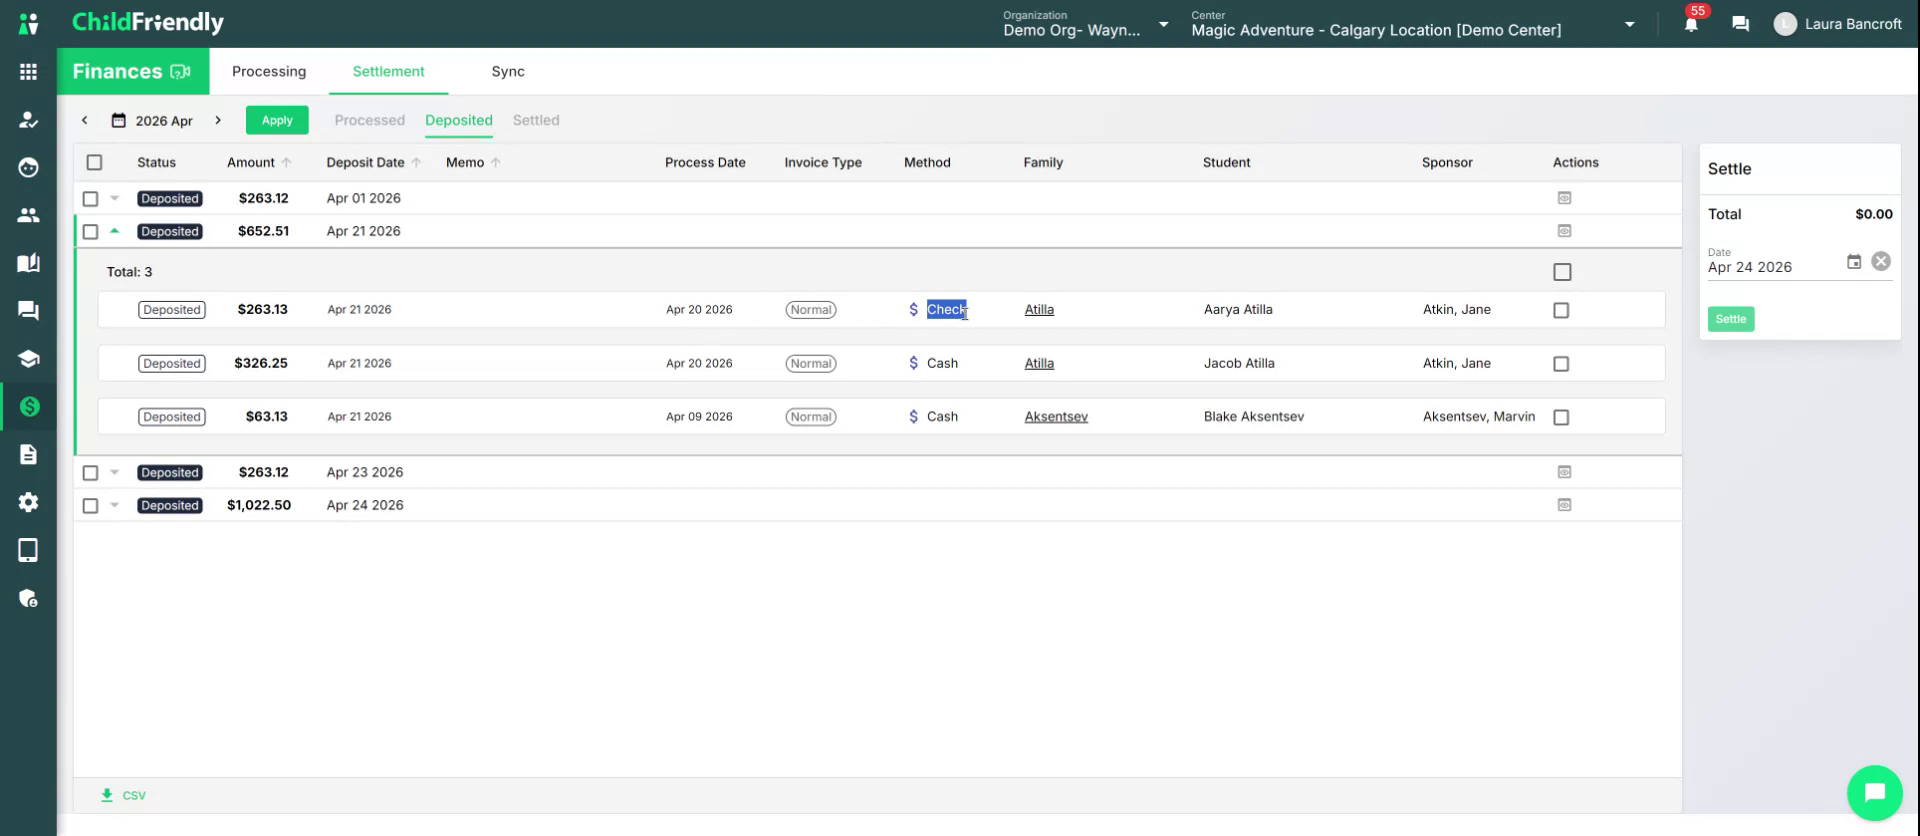Show the Processed filter tab

pos(370,120)
